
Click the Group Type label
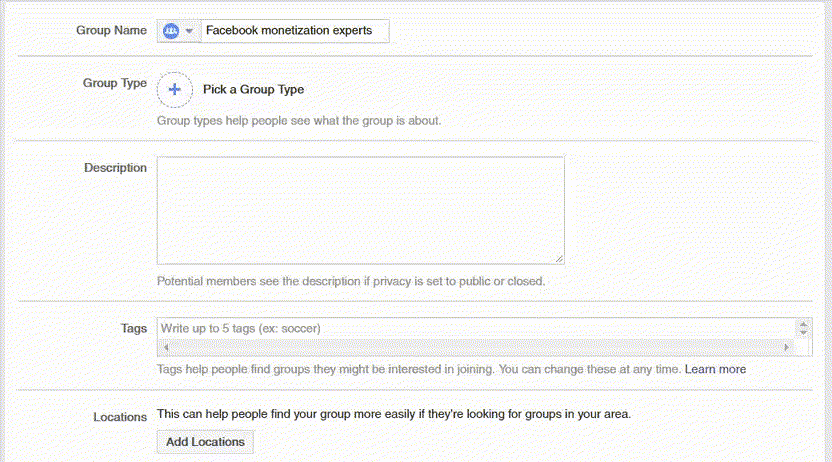pyautogui.click(x=114, y=83)
